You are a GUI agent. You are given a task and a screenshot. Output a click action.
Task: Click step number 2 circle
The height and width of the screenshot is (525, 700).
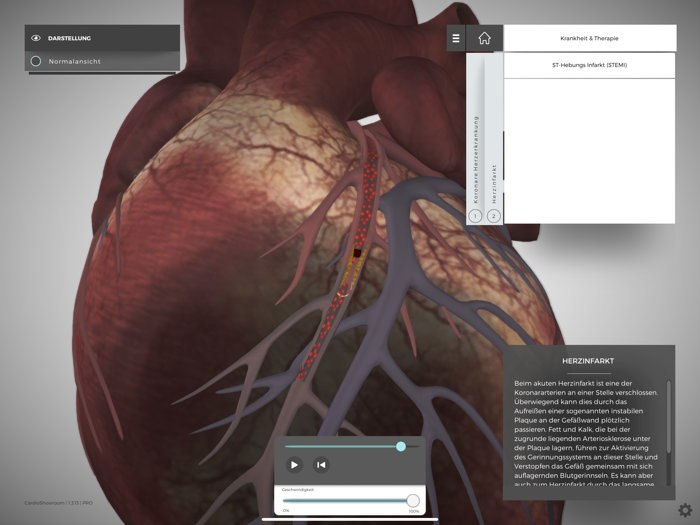coord(494,216)
